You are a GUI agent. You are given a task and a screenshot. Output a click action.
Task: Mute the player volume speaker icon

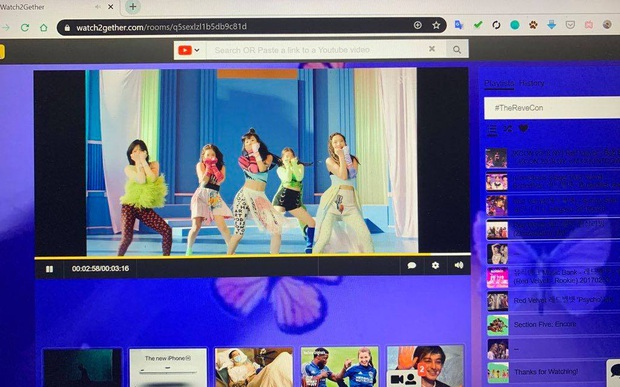[459, 265]
